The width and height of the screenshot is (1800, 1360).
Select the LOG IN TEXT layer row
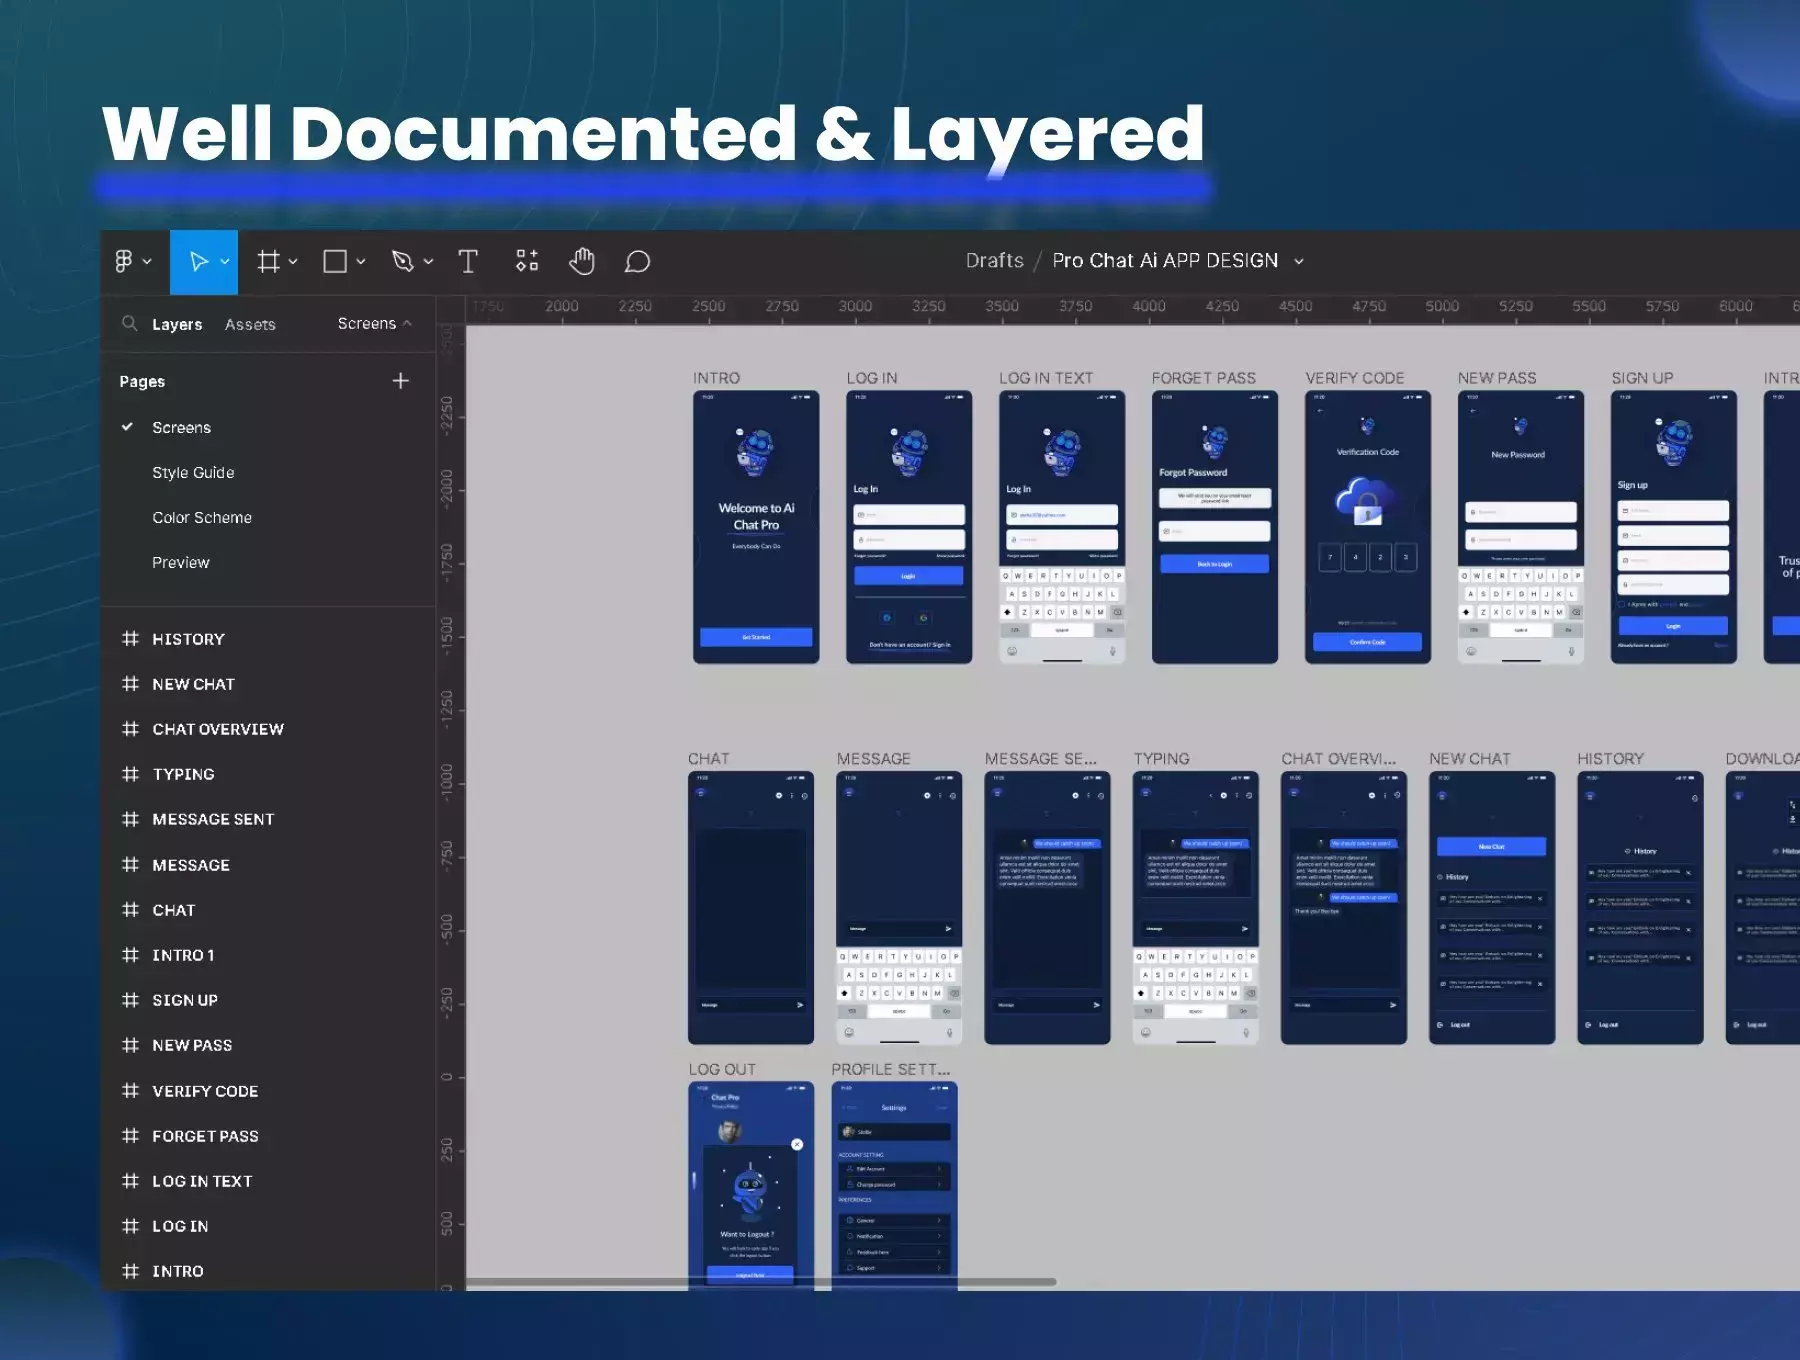tap(268, 1180)
